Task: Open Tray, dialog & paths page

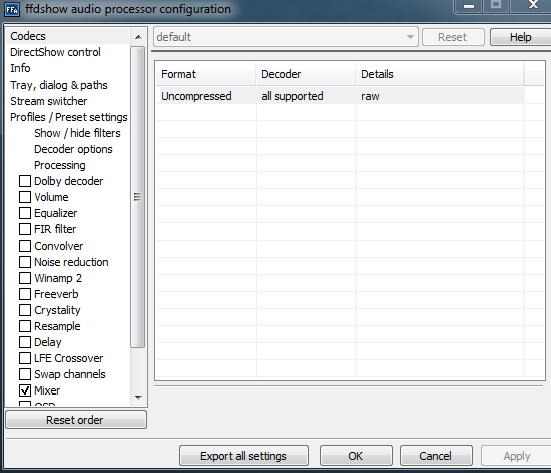Action: tap(59, 85)
